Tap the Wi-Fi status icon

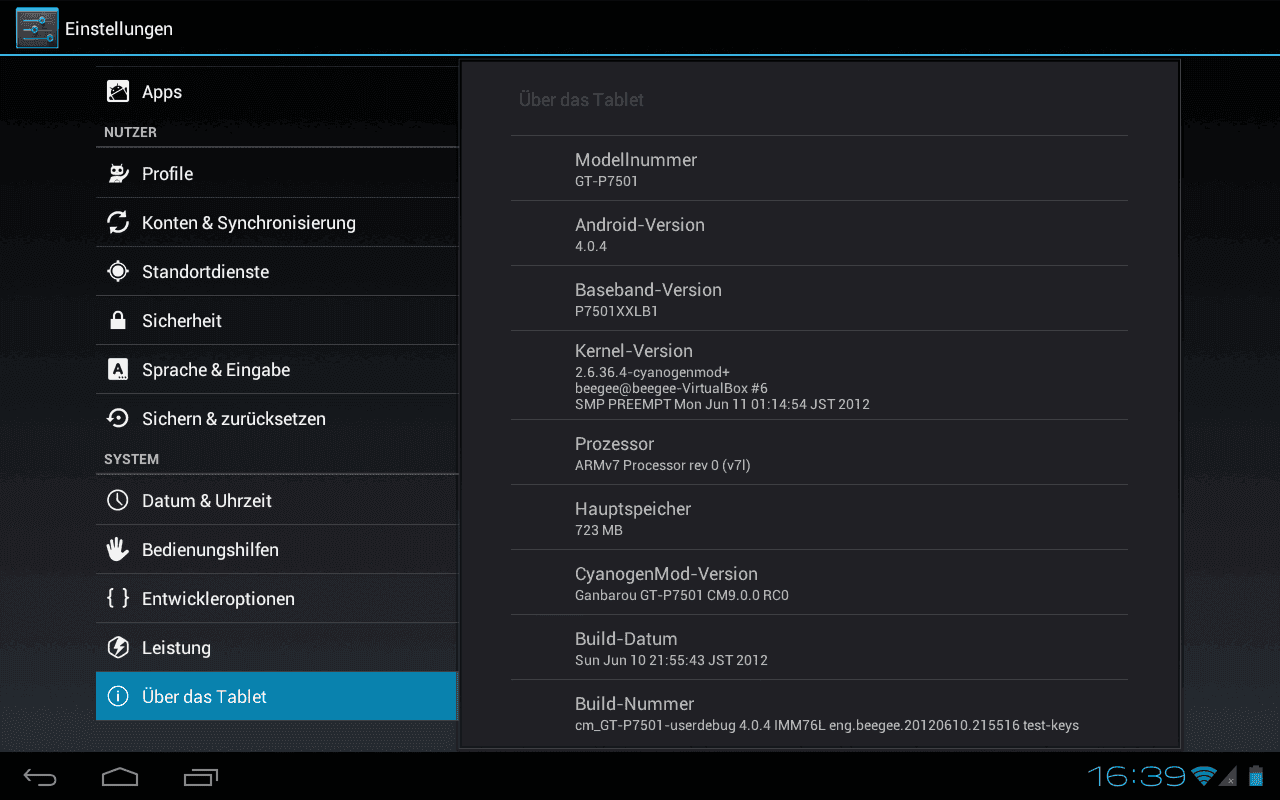tap(1203, 776)
